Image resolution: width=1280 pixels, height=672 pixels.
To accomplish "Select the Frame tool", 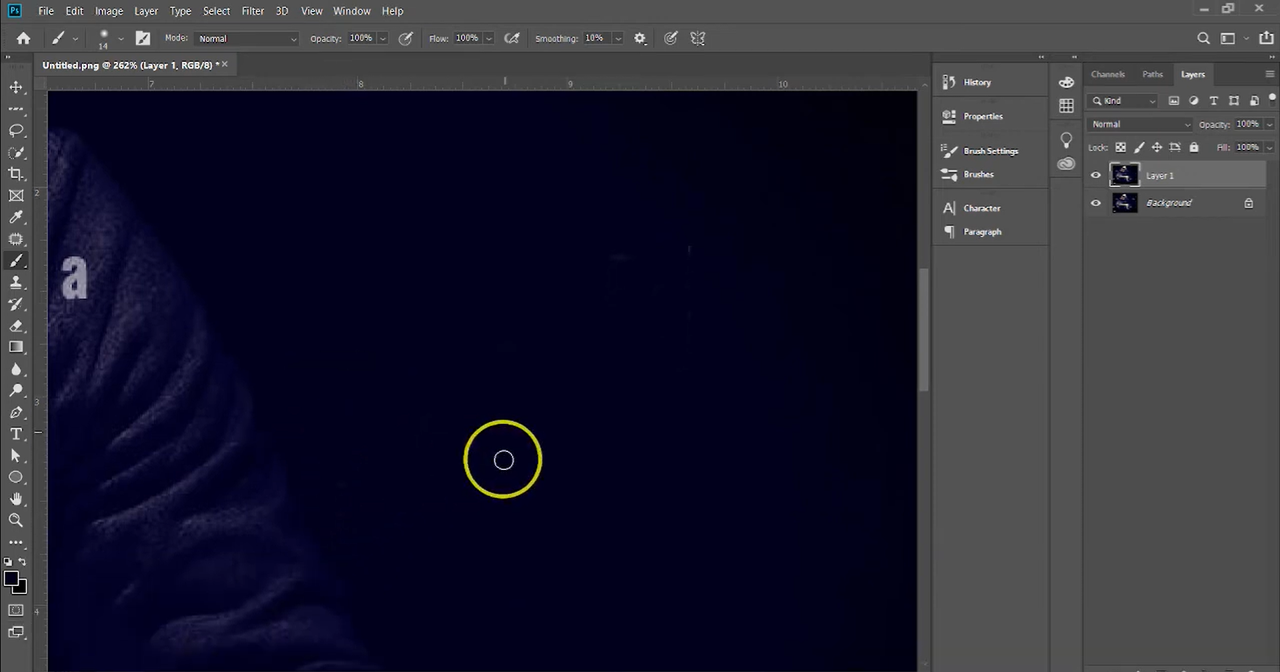I will pos(16,196).
